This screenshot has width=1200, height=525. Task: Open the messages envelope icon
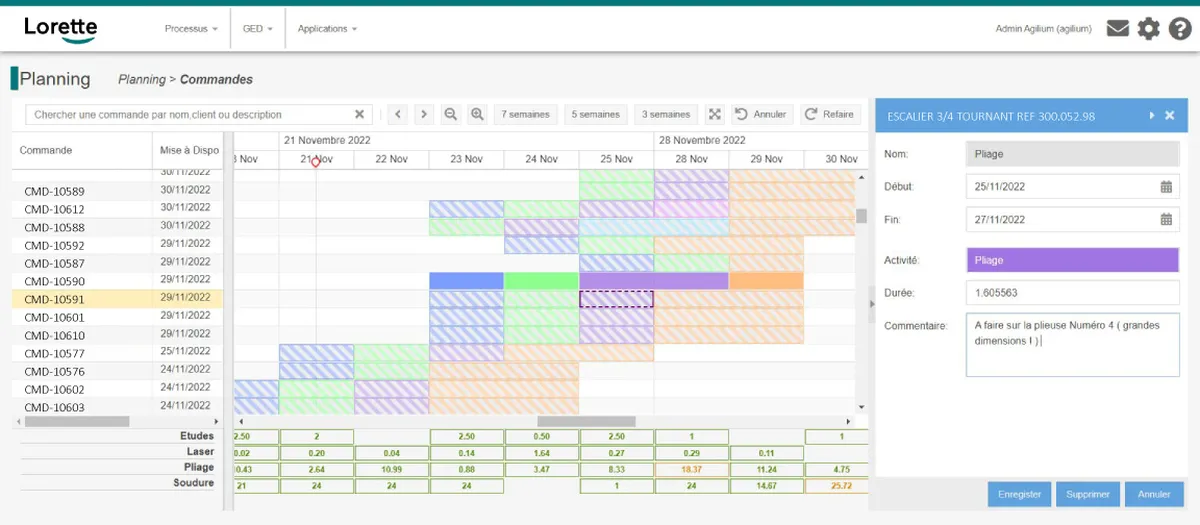point(1118,29)
